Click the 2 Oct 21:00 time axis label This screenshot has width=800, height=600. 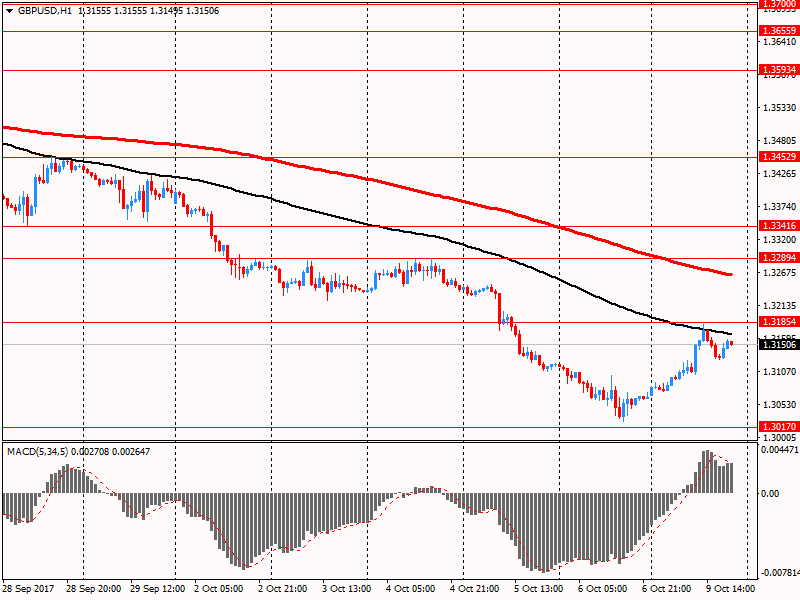tap(283, 589)
